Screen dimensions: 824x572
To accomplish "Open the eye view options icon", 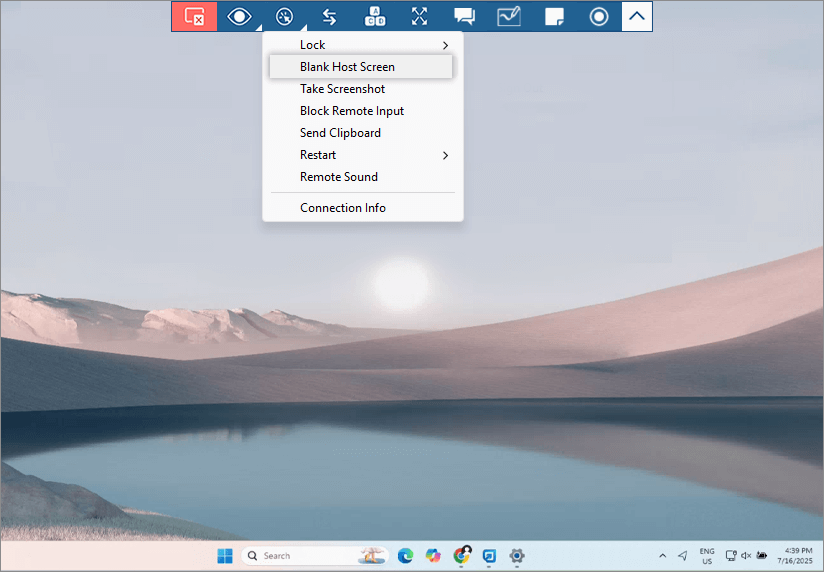I will click(x=239, y=16).
